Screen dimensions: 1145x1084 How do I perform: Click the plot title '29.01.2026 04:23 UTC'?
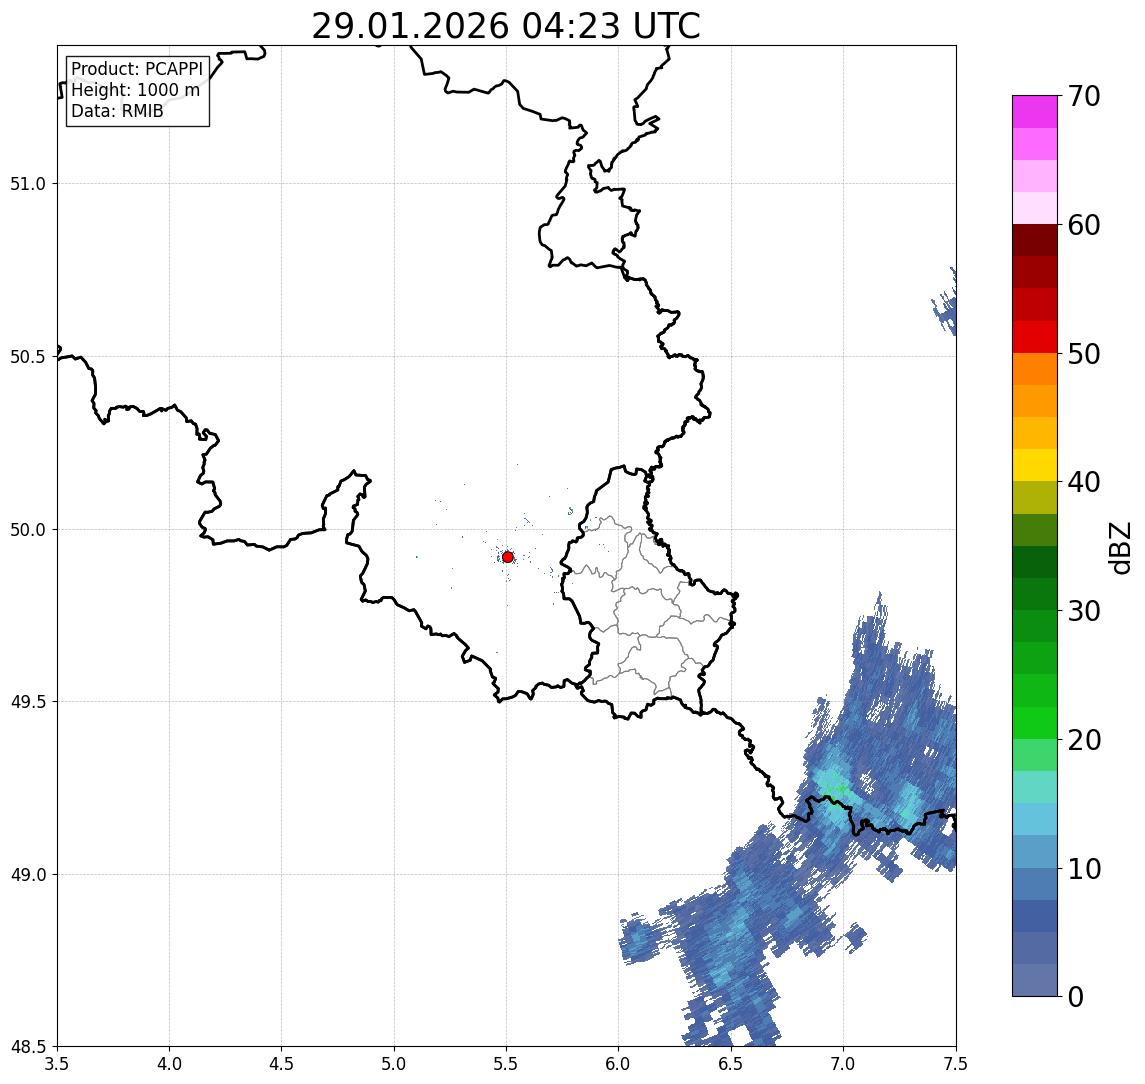tap(506, 26)
